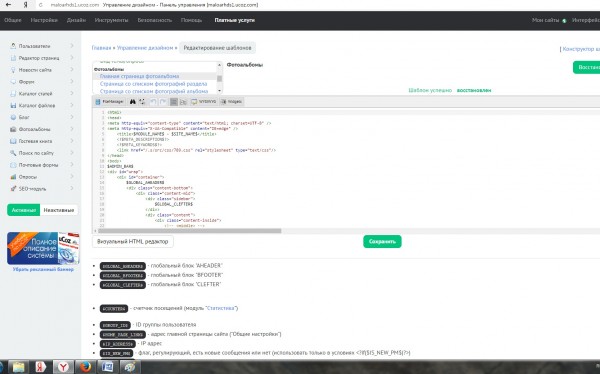600x374 pixels.
Task: Open the Настройки top menu
Action: click(x=44, y=20)
